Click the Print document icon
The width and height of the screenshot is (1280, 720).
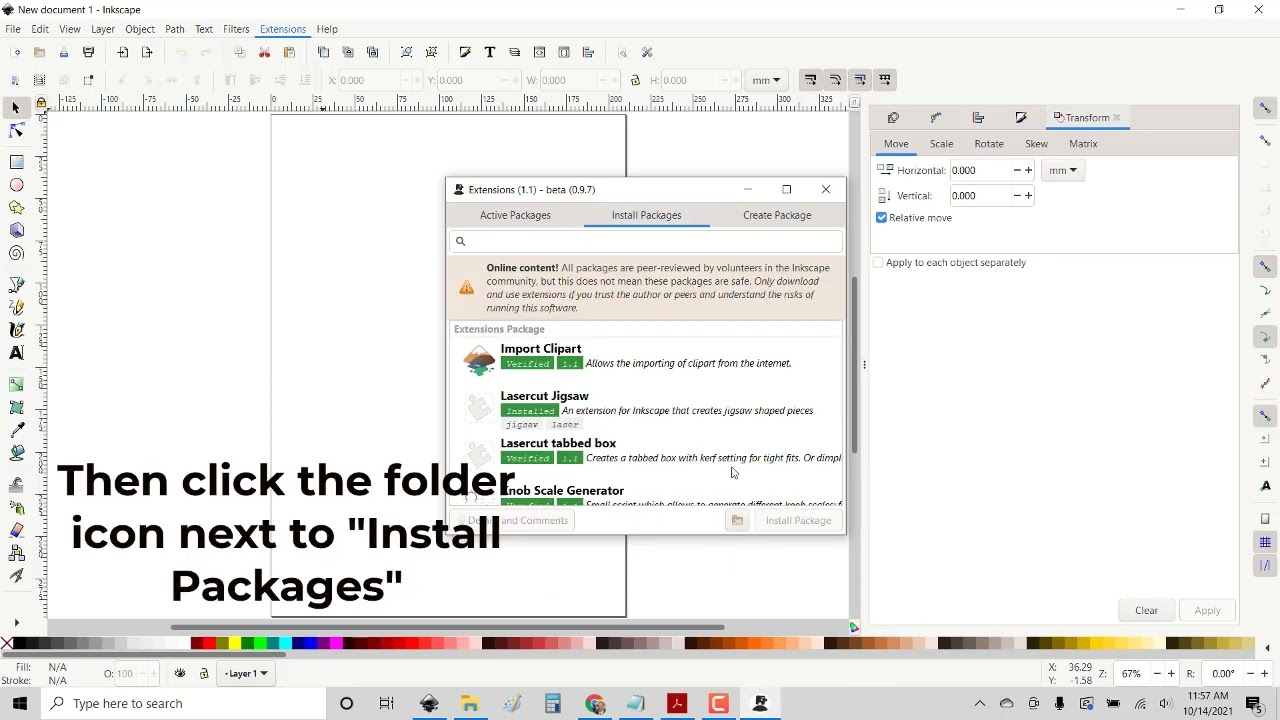pos(88,52)
